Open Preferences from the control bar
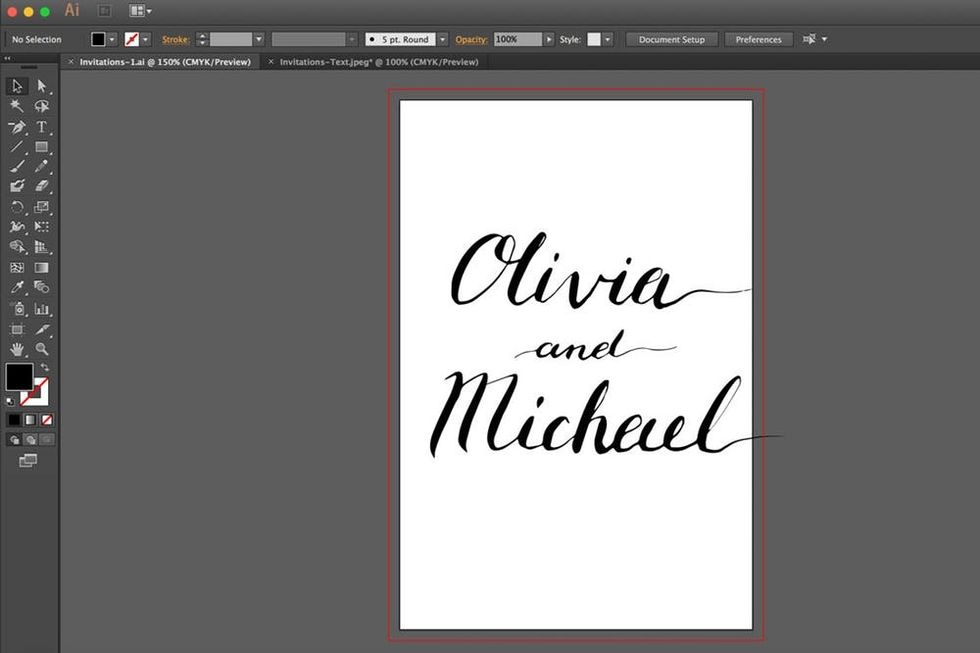The image size is (980, 653). 758,39
